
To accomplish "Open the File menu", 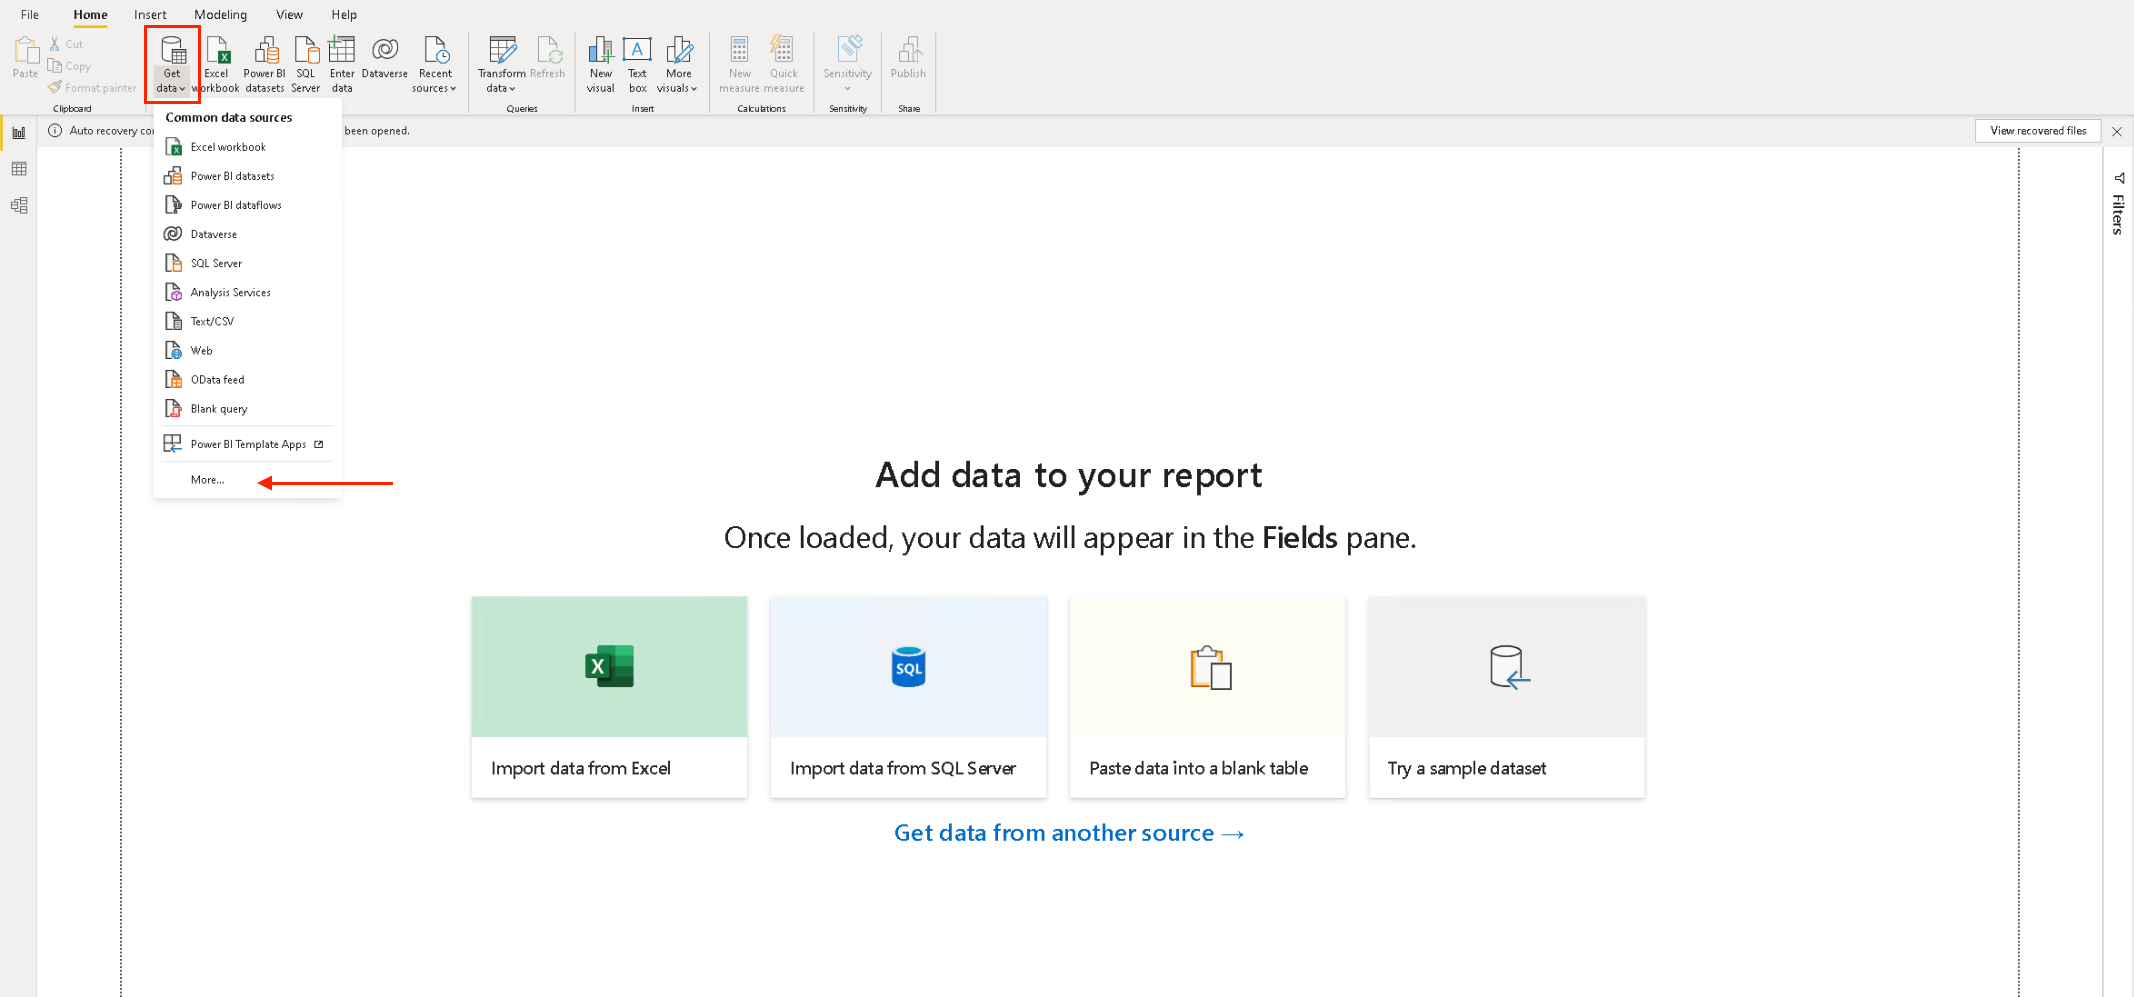I will coord(30,15).
